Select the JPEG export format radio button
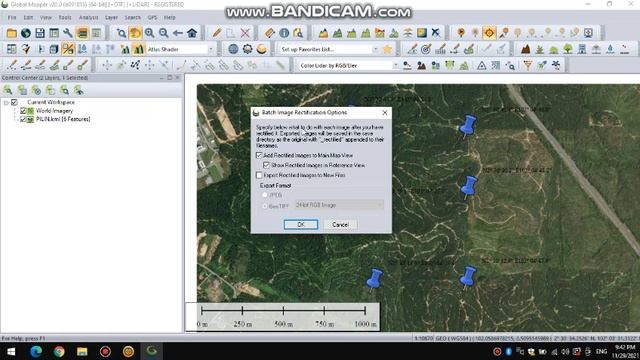The image size is (640, 360). 265,195
